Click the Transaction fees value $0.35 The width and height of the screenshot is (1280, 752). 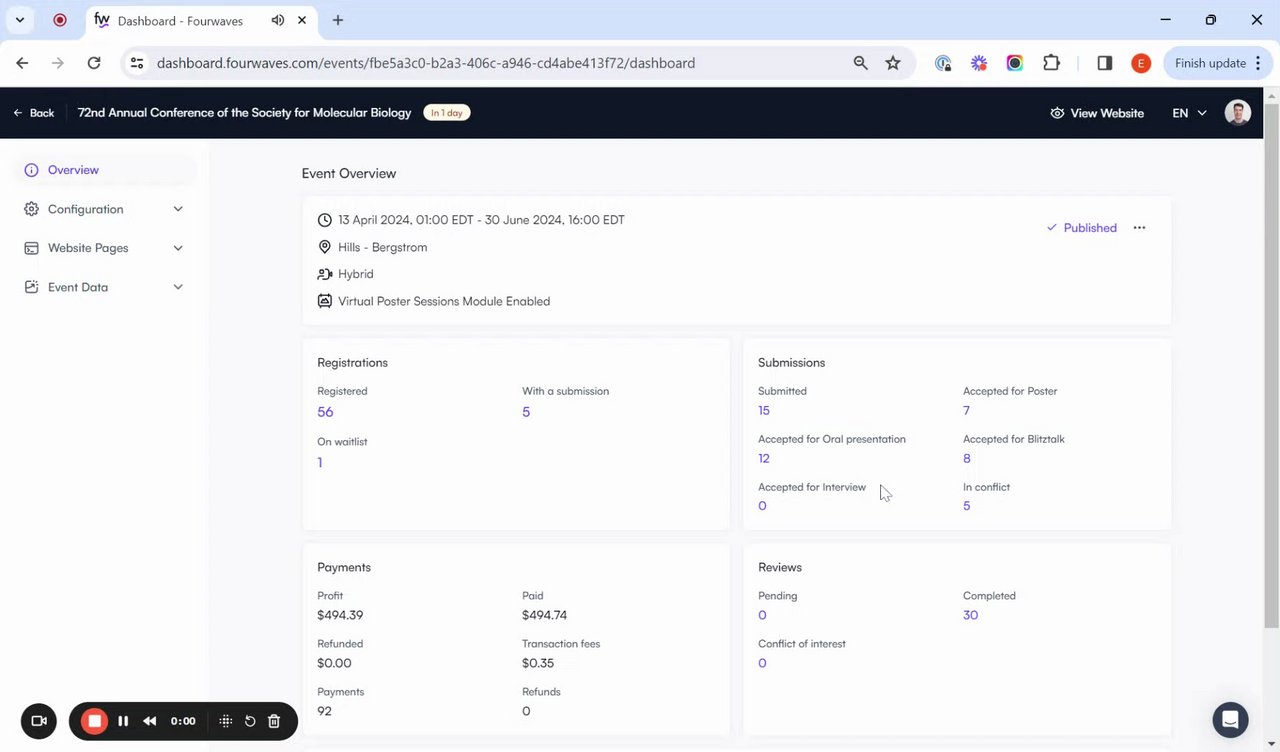pyautogui.click(x=538, y=663)
